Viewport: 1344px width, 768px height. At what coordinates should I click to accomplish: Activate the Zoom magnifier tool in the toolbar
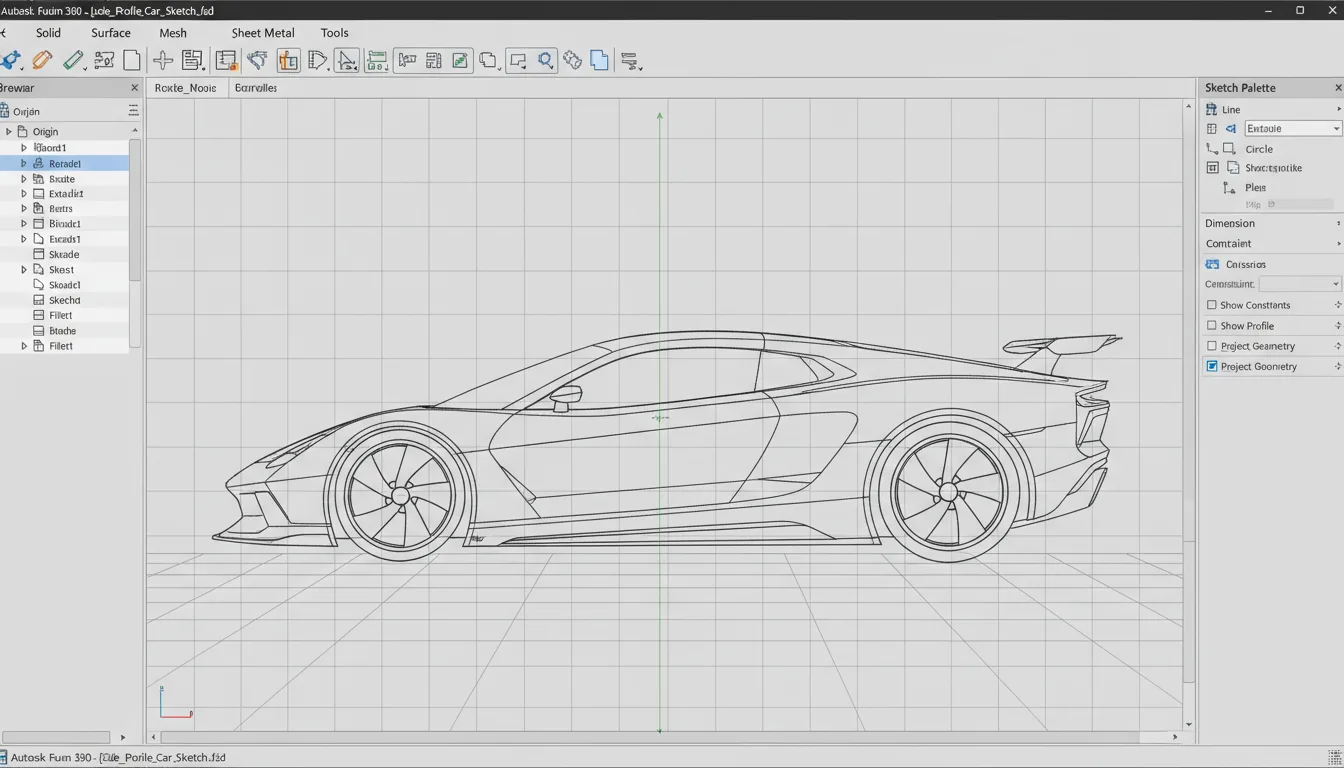(545, 60)
